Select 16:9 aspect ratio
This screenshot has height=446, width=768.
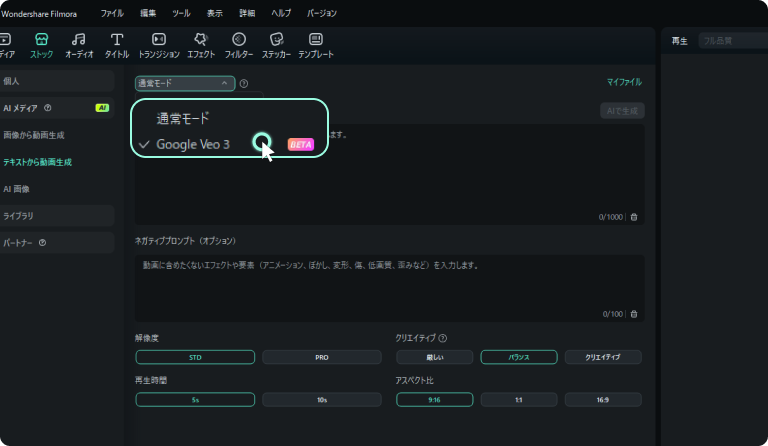tap(603, 399)
